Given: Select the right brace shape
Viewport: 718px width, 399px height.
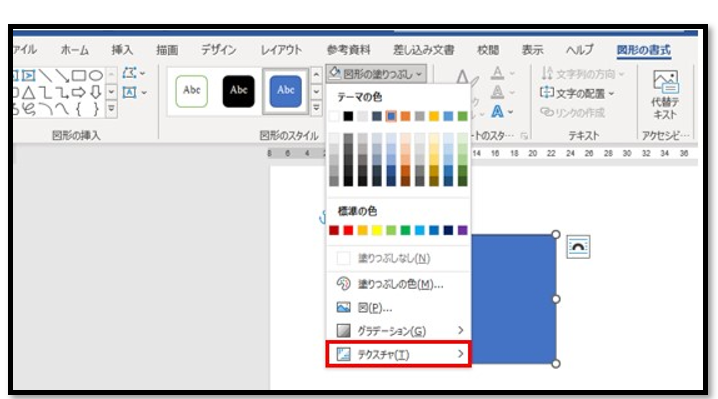Looking at the screenshot, I should [95, 109].
